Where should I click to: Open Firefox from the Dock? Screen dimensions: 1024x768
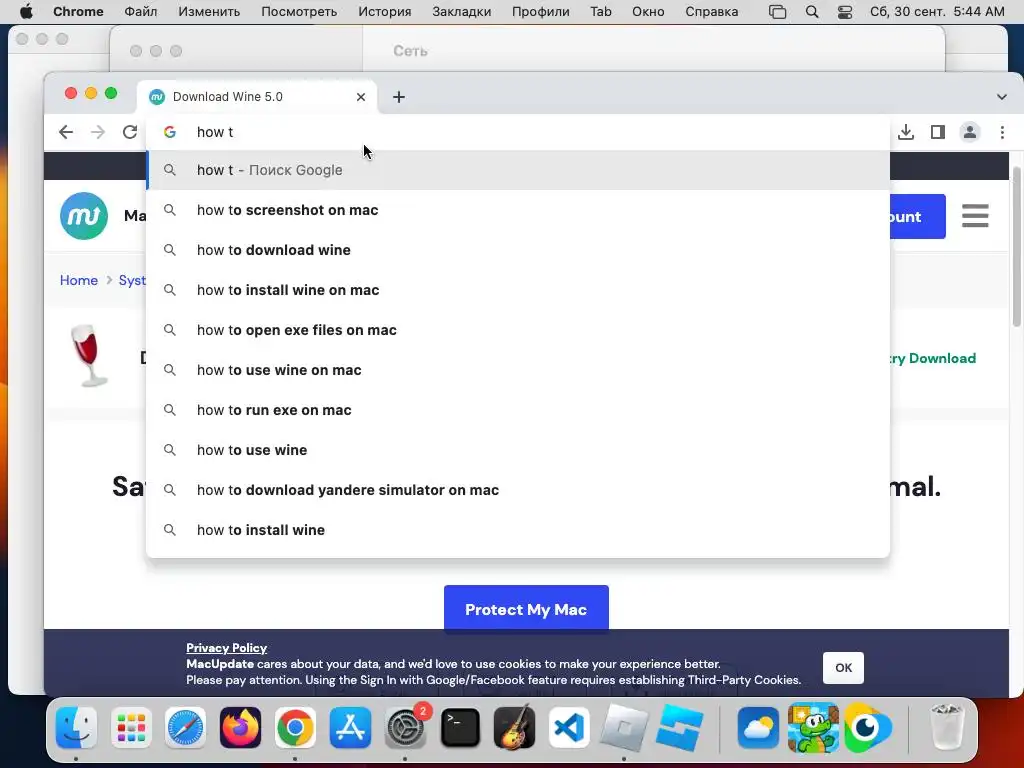(x=240, y=727)
